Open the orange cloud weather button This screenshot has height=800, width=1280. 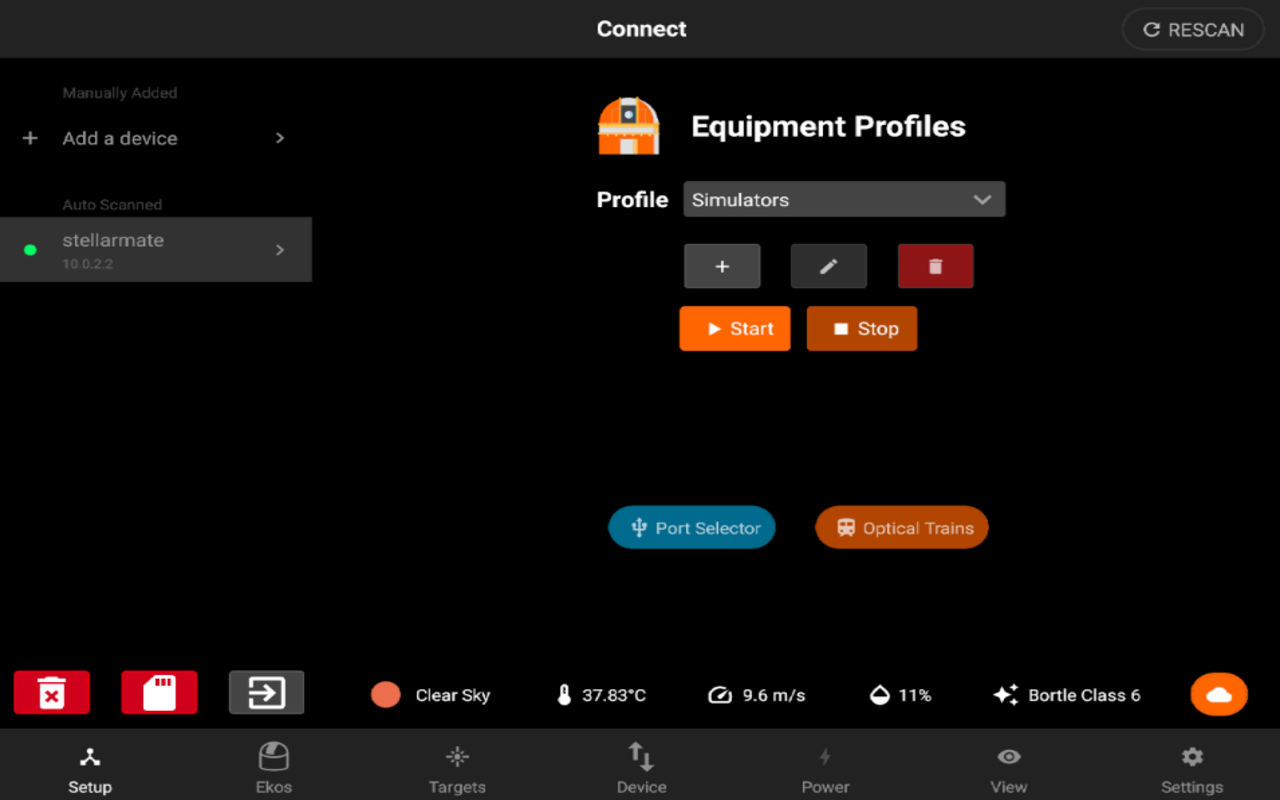pos(1219,695)
